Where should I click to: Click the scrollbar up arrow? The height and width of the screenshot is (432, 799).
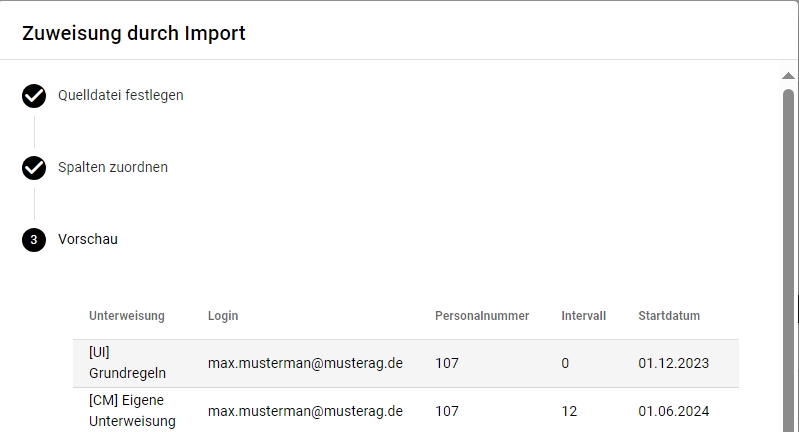point(789,76)
